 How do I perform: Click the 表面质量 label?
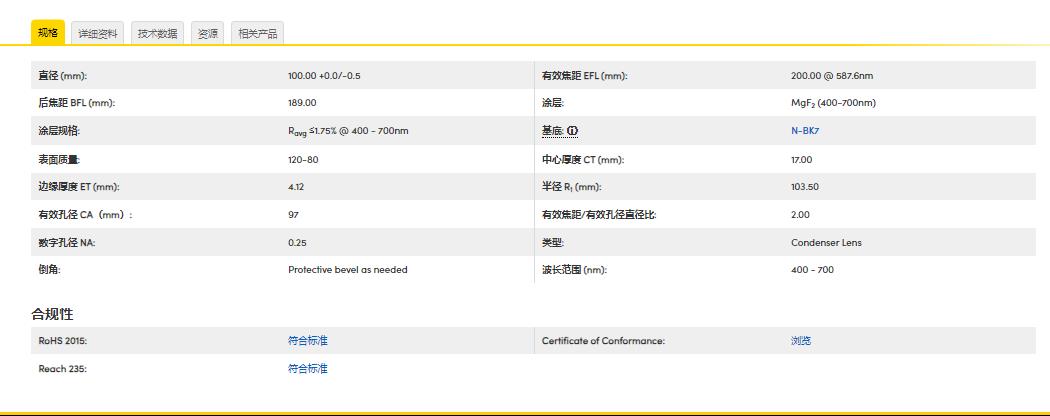tap(60, 159)
